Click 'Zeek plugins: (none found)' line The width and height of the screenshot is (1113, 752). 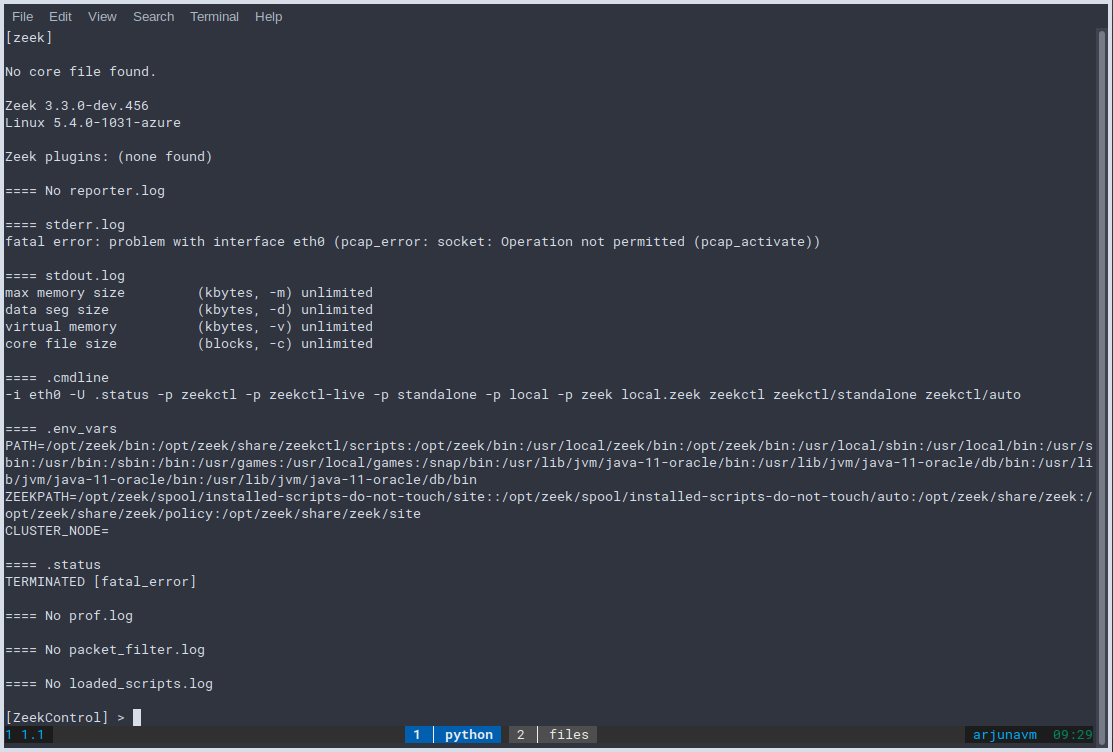click(x=109, y=157)
